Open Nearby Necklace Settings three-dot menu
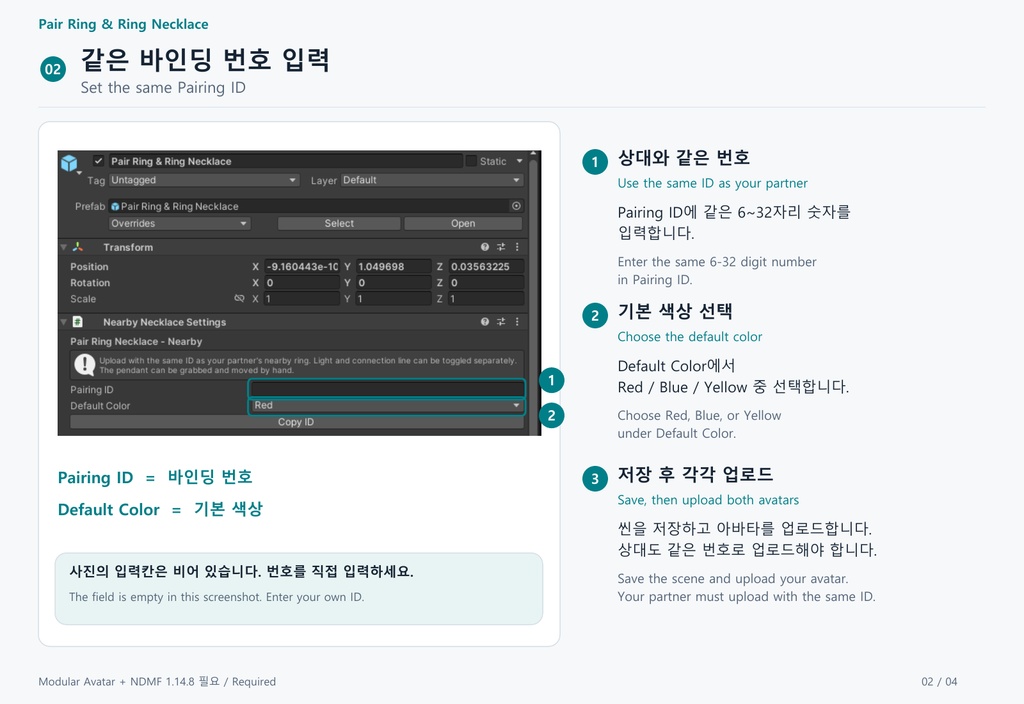 517,322
